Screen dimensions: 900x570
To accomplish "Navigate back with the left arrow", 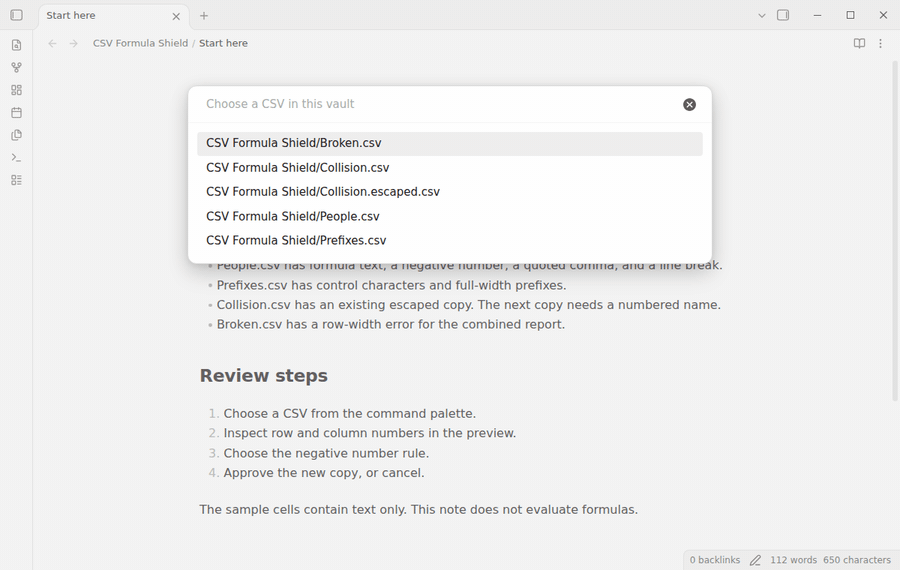I will [x=52, y=43].
